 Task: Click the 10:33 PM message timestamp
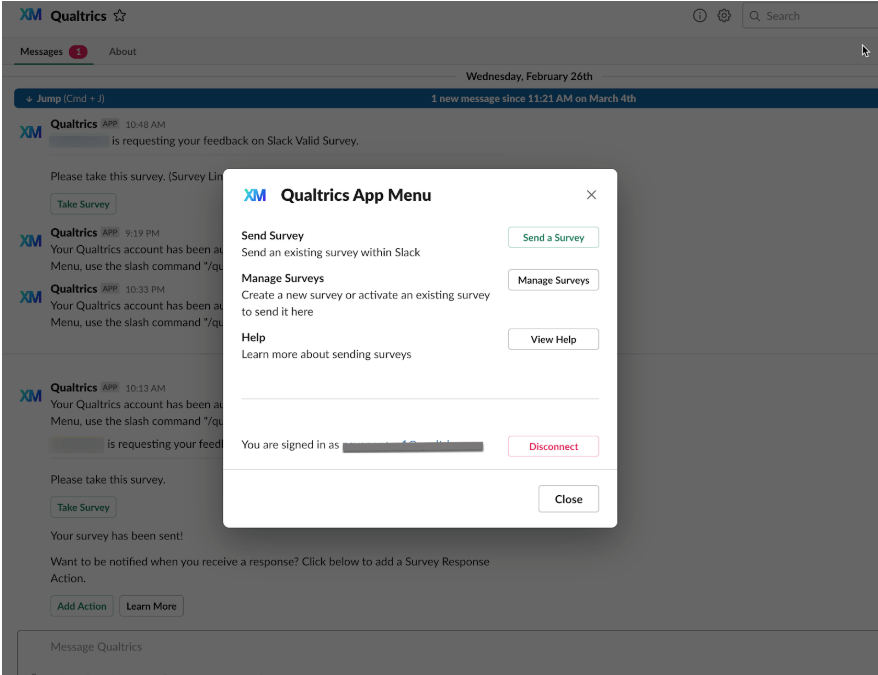145,290
